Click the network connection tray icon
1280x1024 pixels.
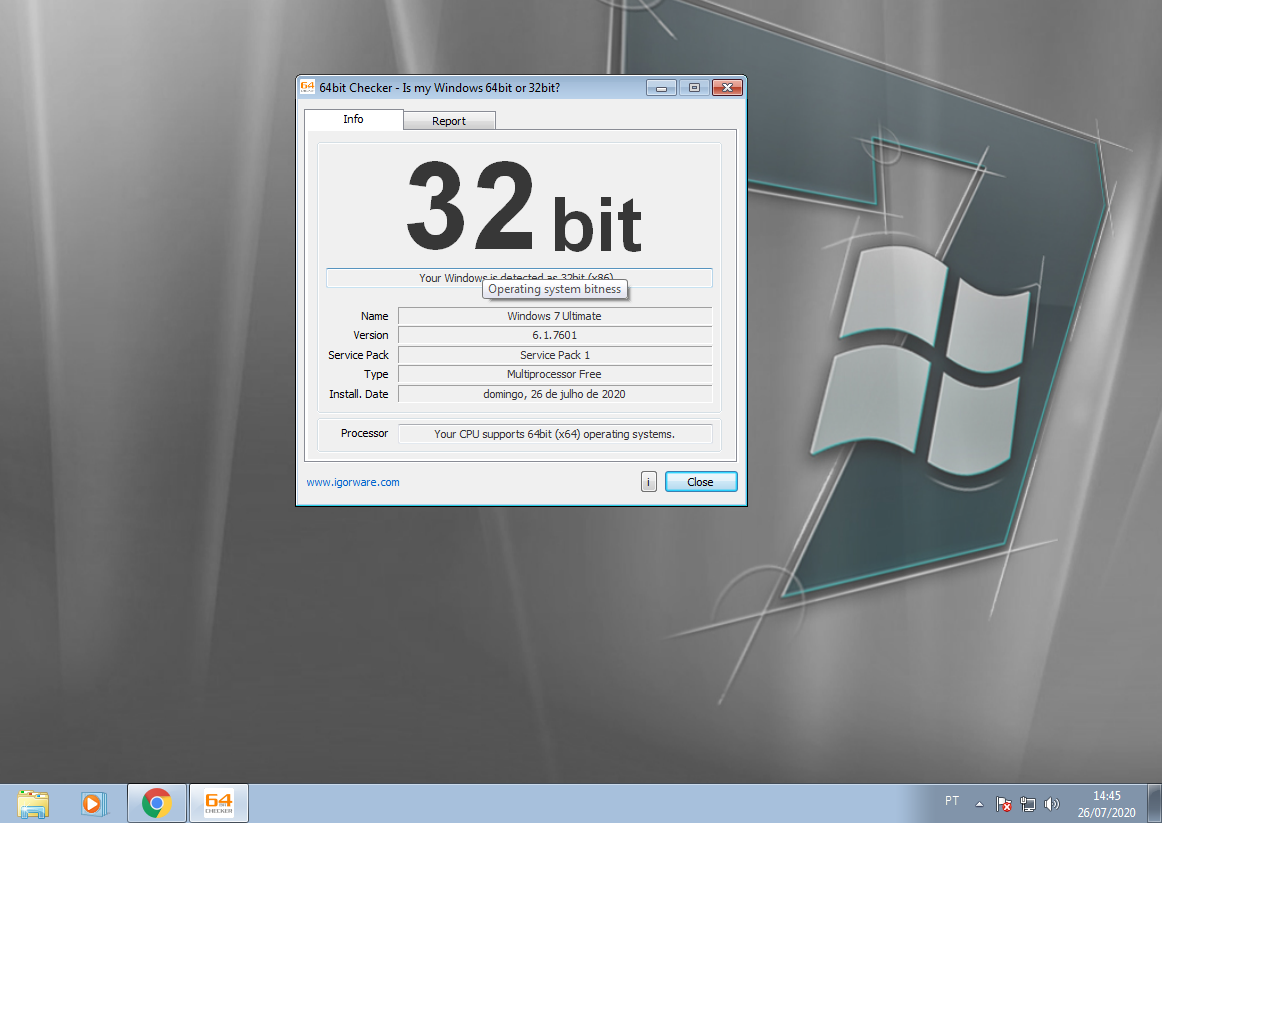tap(1027, 804)
